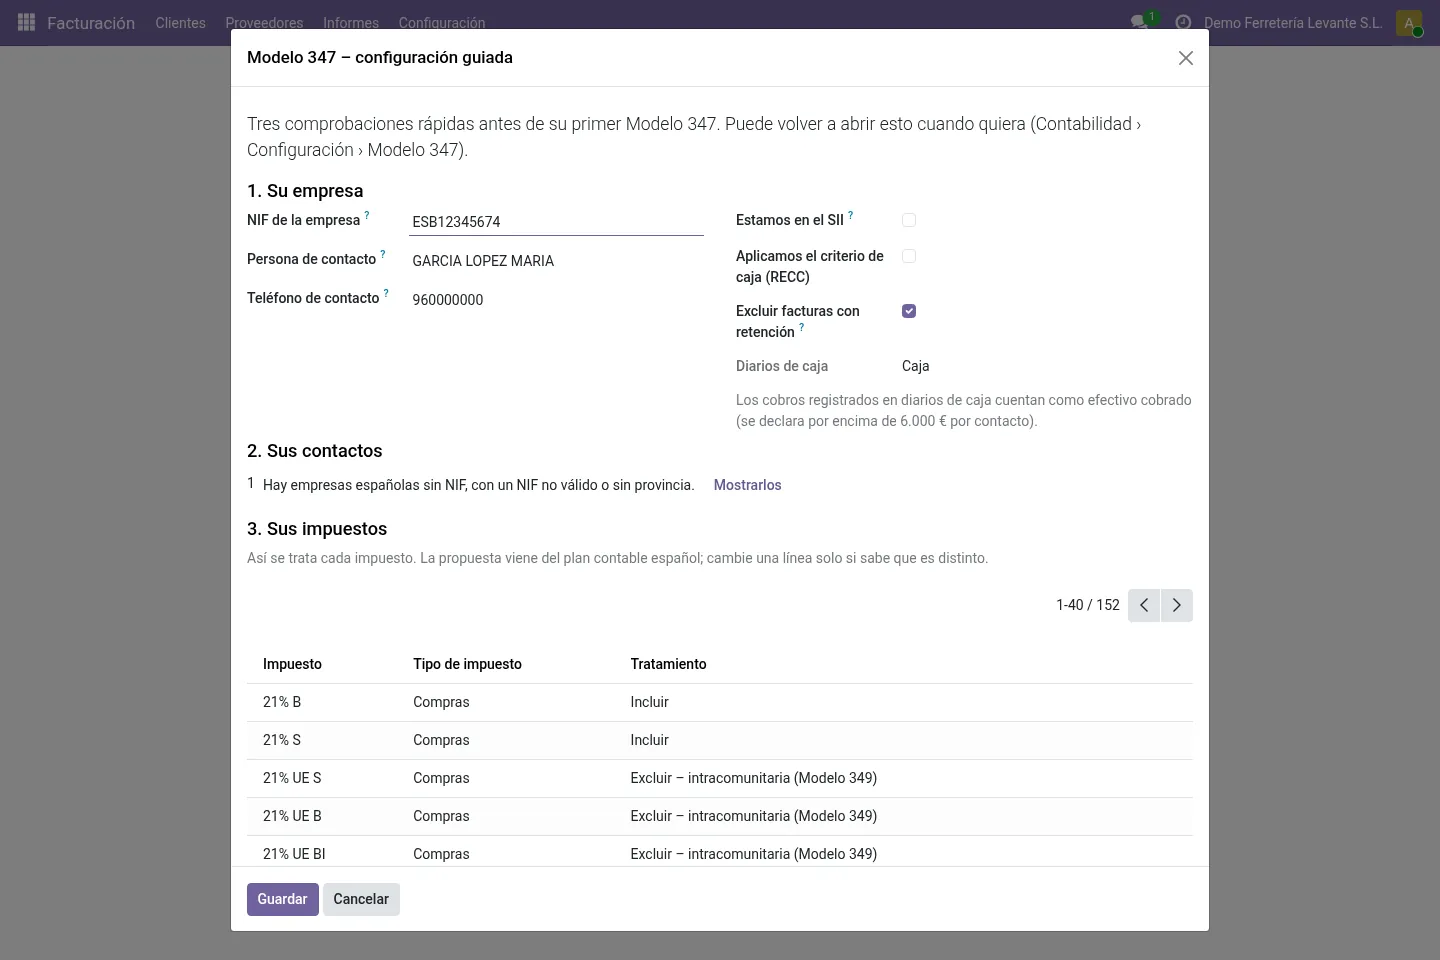1440x960 pixels.
Task: Open the Configuración menu
Action: click(x=442, y=22)
